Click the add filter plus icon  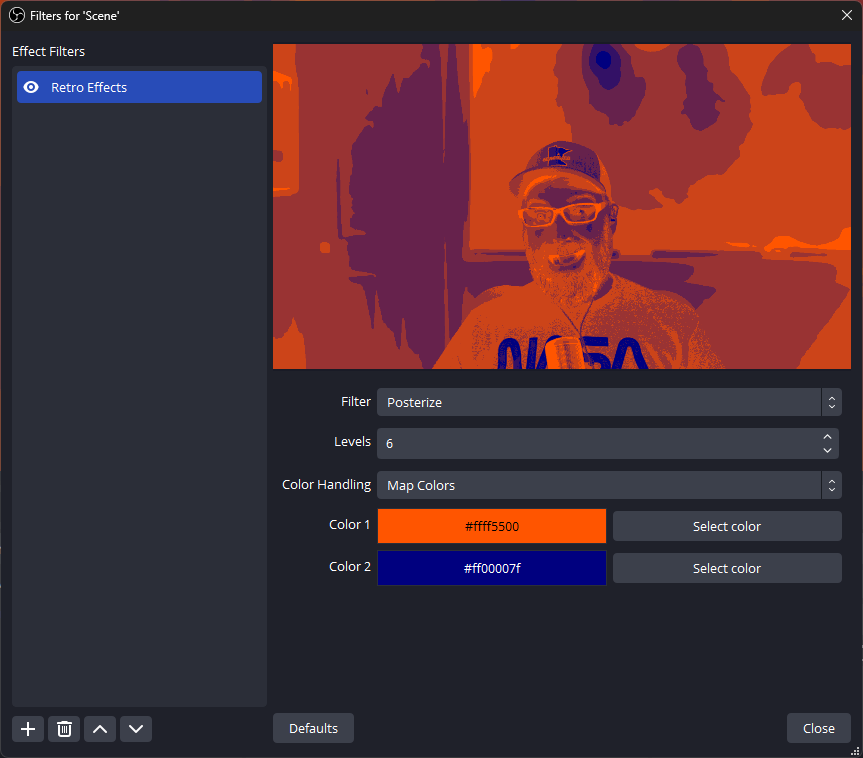(28, 729)
